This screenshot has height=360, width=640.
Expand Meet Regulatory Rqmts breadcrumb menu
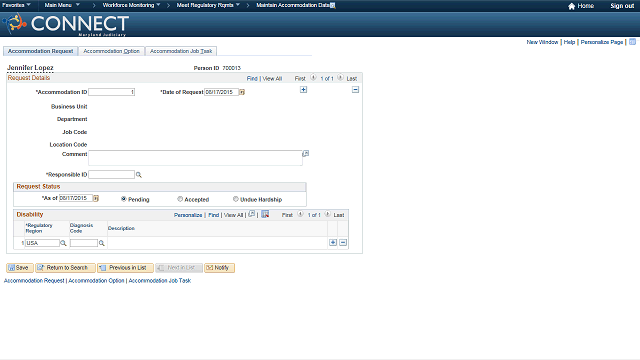pos(208,5)
